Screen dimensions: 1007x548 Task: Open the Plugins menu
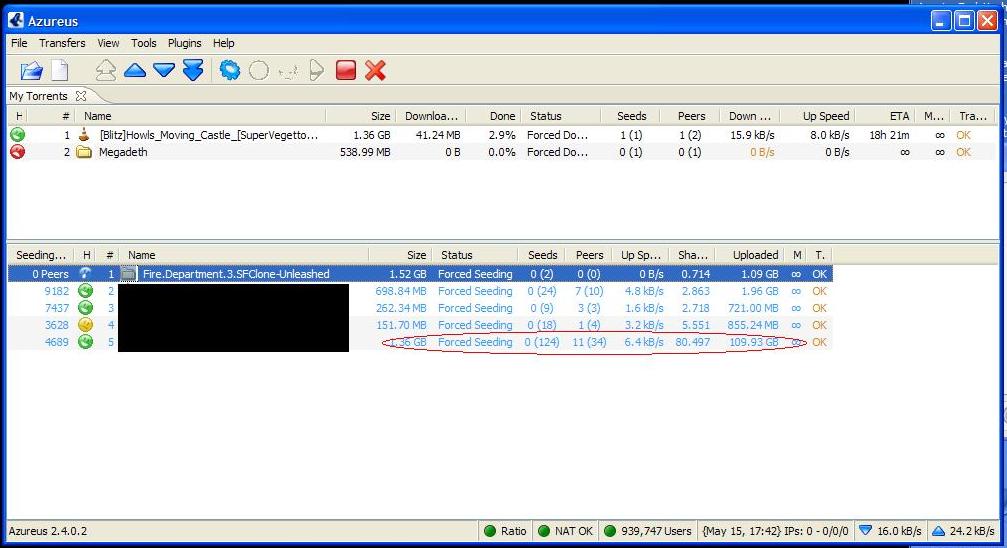coord(184,43)
